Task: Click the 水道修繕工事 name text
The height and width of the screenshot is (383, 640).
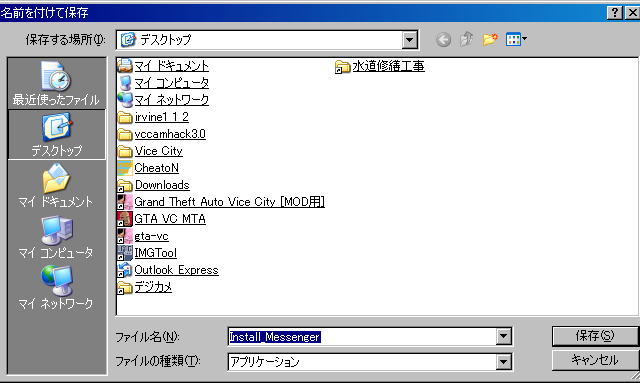Action: click(x=388, y=66)
